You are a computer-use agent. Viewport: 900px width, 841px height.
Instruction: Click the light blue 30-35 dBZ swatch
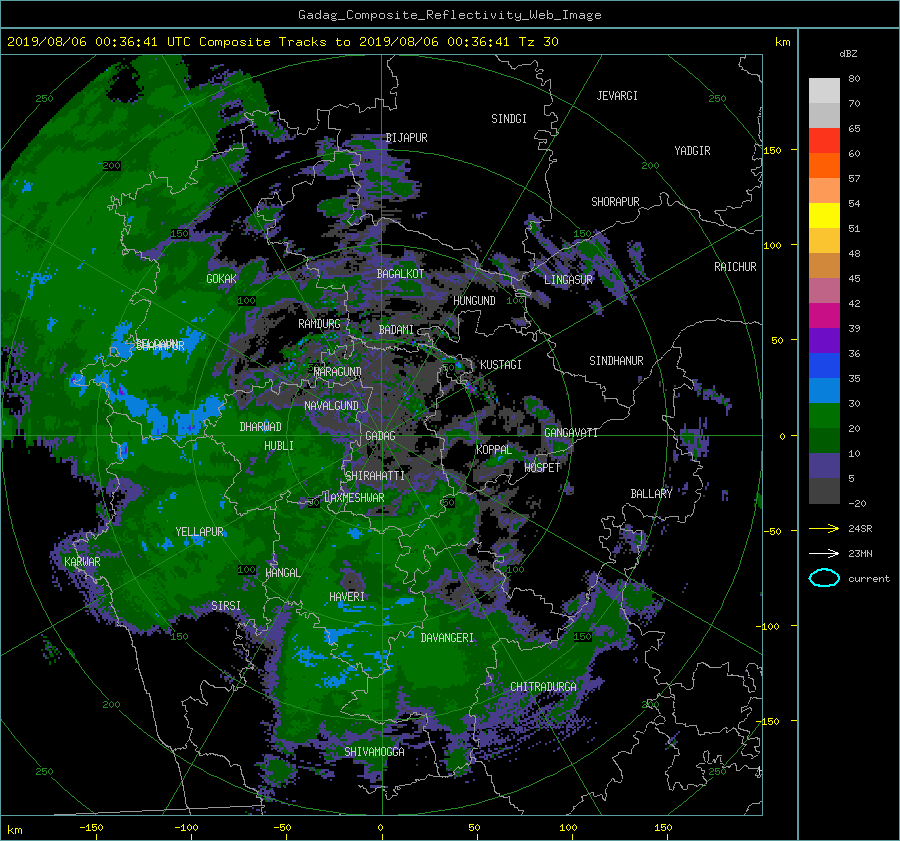tap(824, 390)
